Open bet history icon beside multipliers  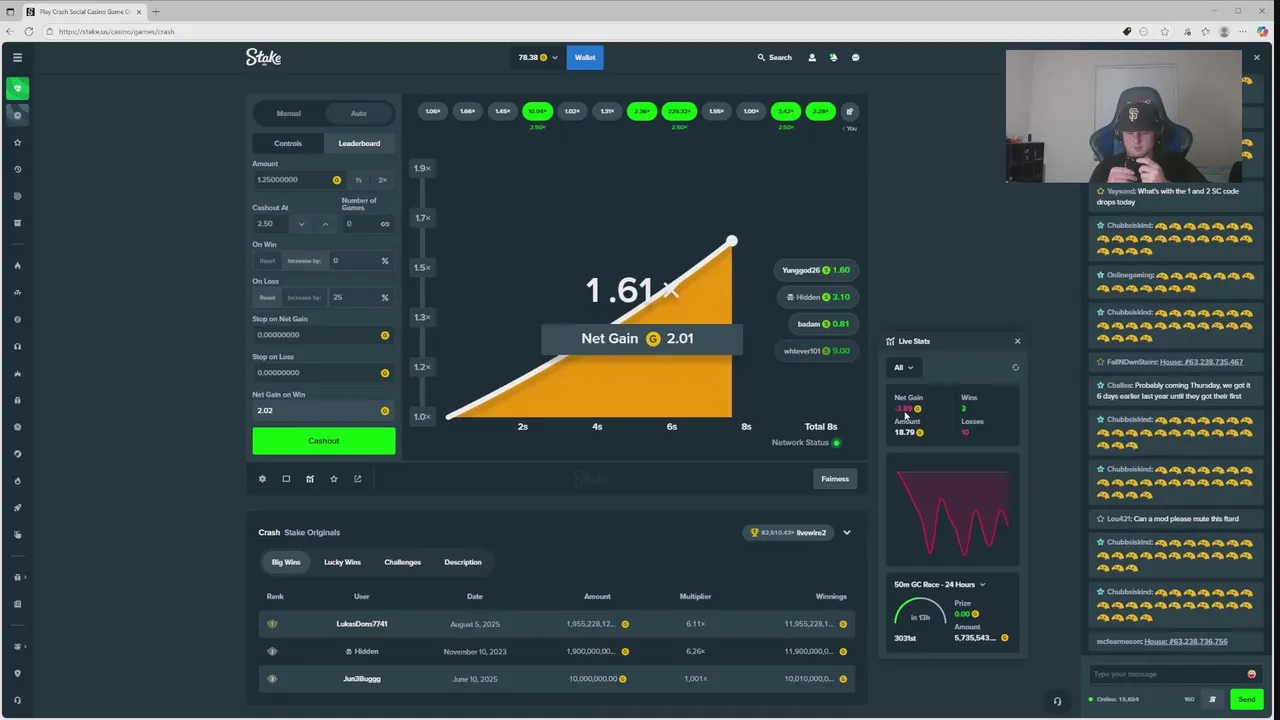849,111
